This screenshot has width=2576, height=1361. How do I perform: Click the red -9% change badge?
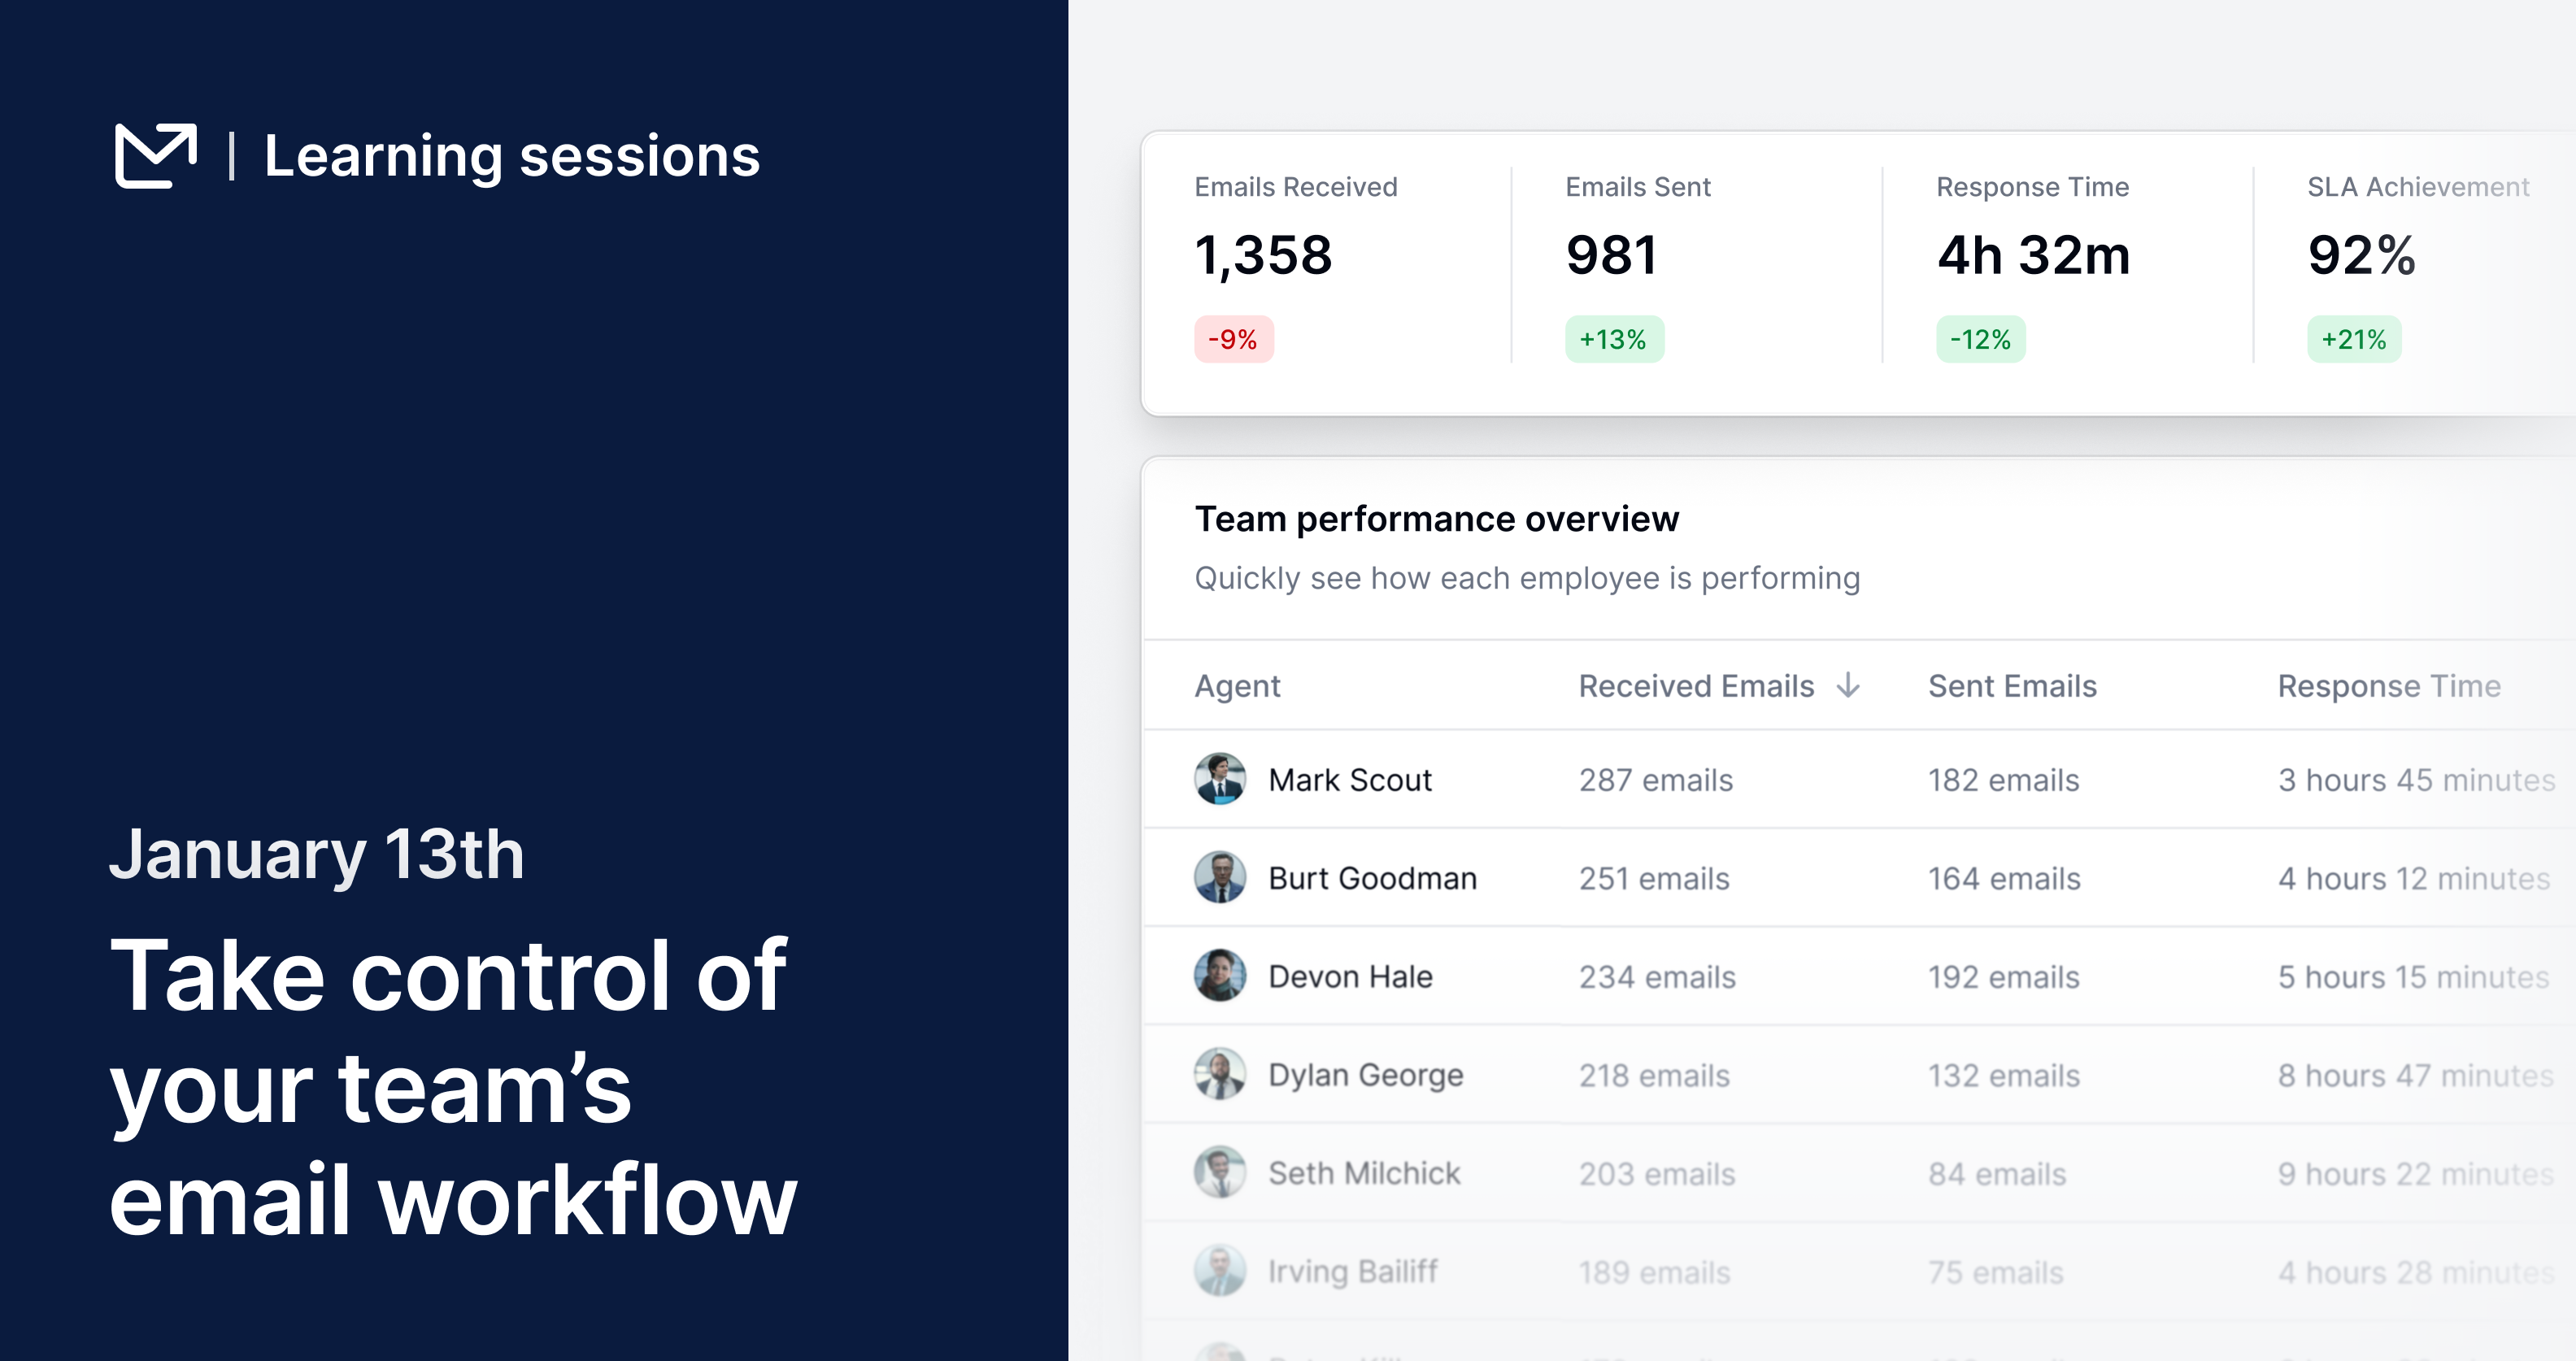(1233, 339)
